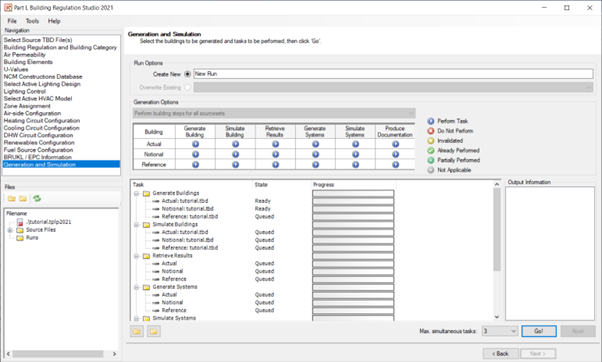
Task: Toggle Retrieve Results task for Actual row
Action: pyautogui.click(x=275, y=144)
